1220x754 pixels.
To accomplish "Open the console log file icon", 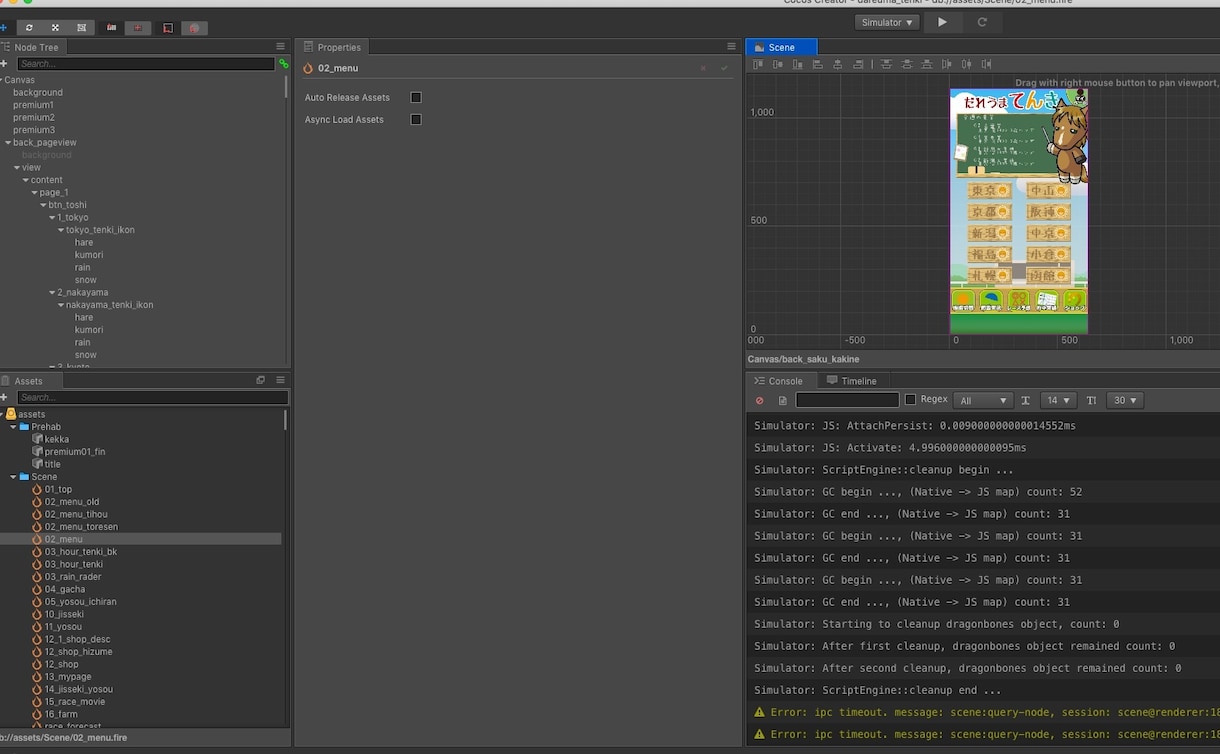I will point(783,400).
